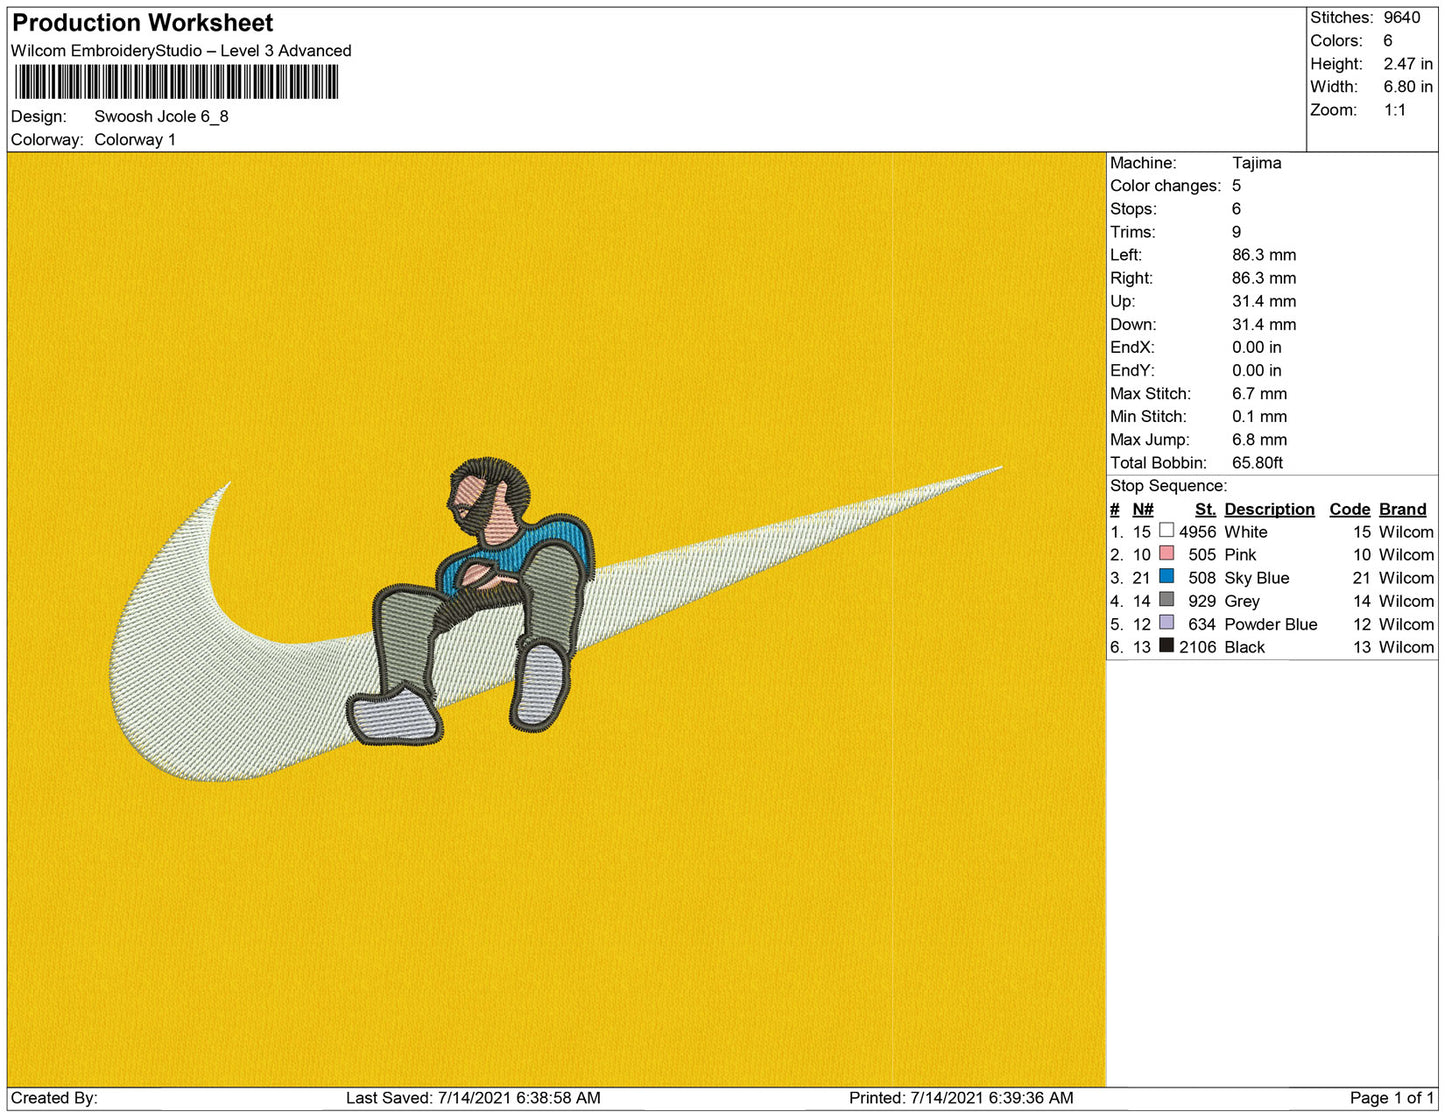Click the Black thread color swatch
This screenshot has width=1445, height=1112.
pyautogui.click(x=1166, y=645)
